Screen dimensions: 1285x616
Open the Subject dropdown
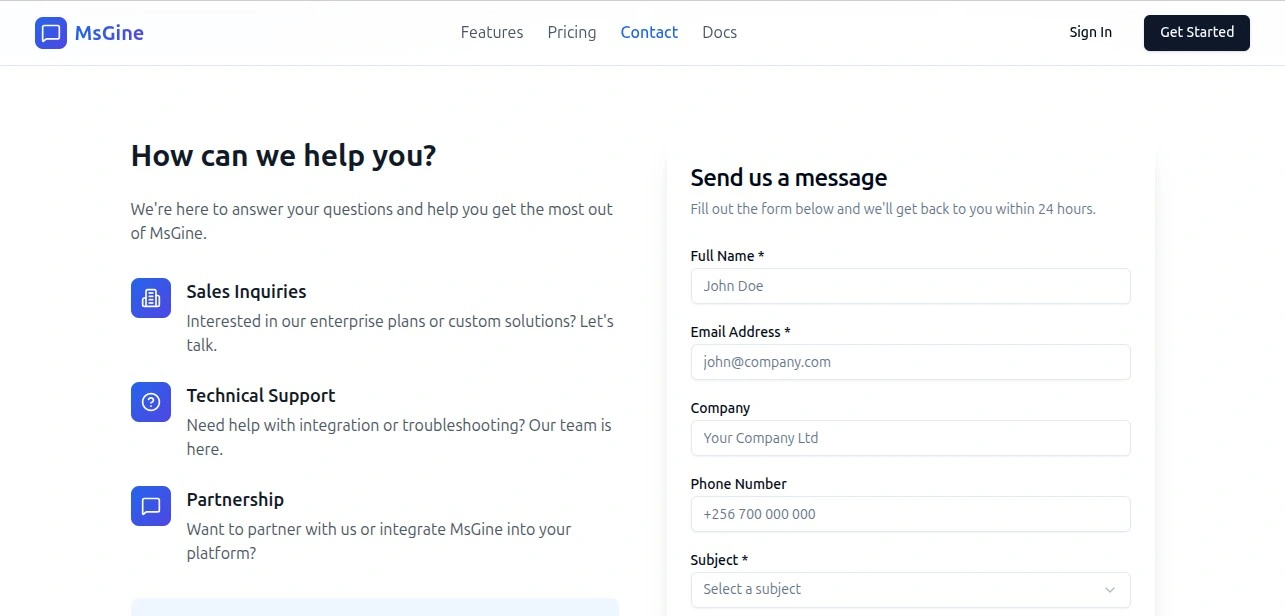click(900, 590)
